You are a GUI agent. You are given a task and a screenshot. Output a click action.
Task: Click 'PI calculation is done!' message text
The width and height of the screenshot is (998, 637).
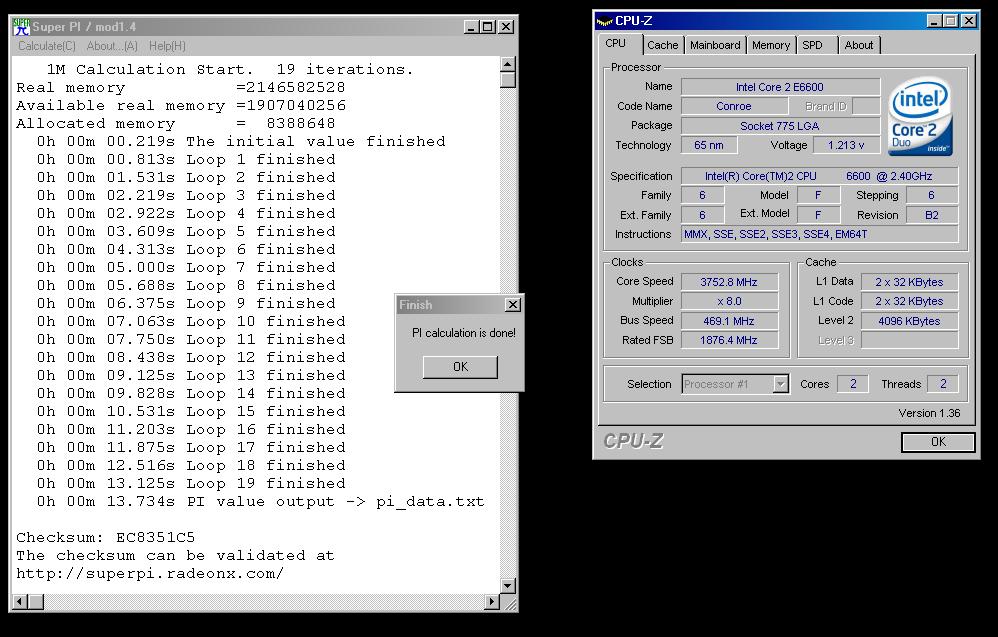click(x=464, y=333)
